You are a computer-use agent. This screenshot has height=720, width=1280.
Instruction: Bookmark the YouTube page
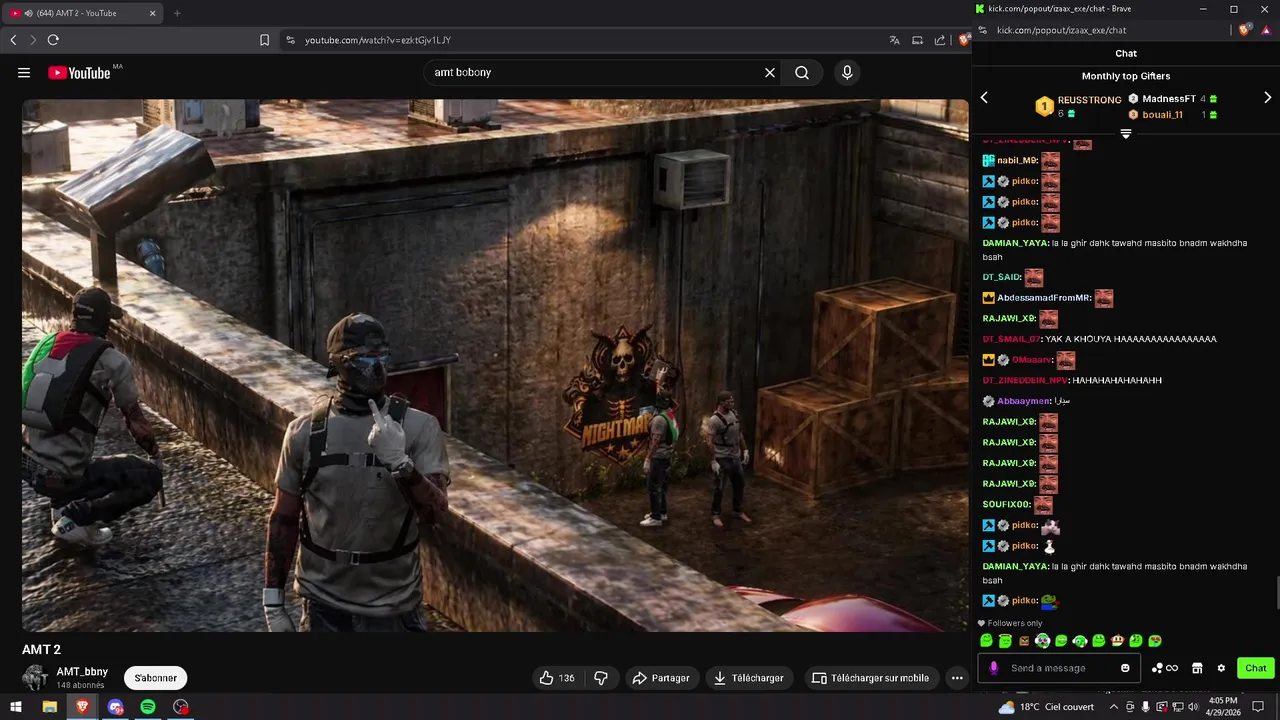tap(265, 40)
